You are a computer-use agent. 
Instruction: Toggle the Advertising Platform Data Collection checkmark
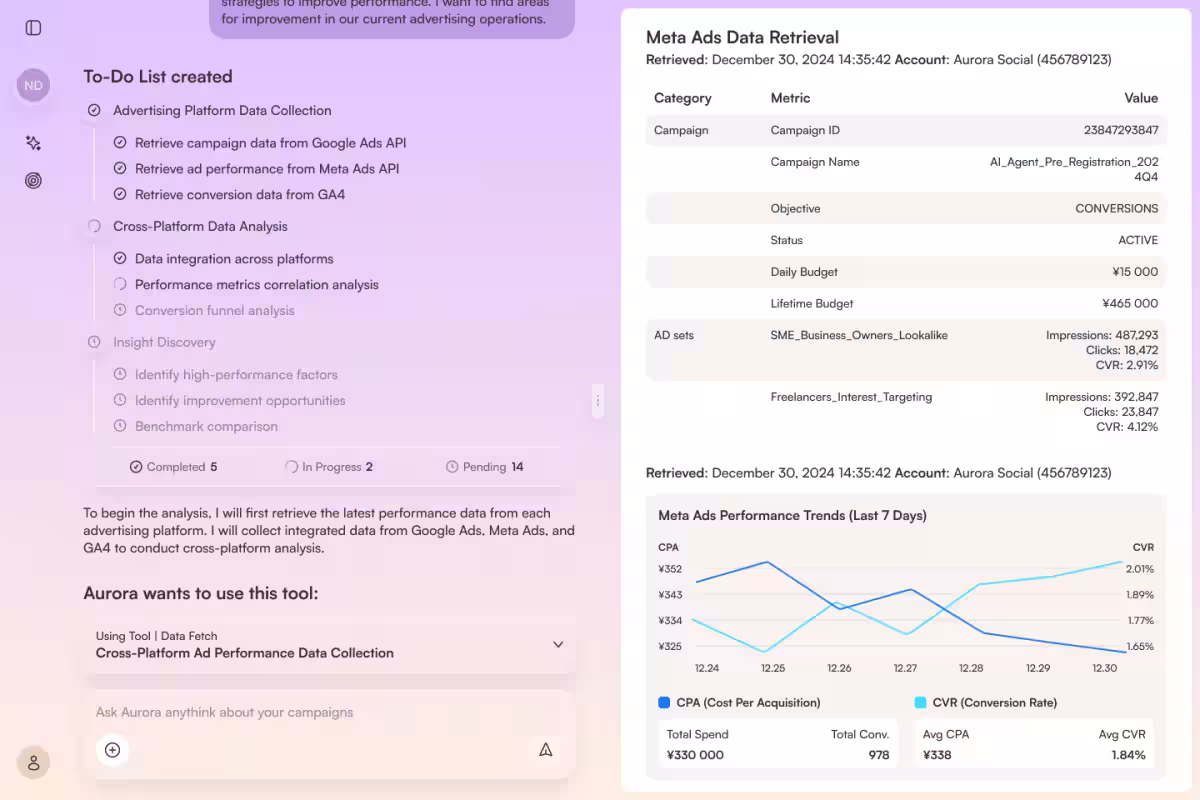94,111
